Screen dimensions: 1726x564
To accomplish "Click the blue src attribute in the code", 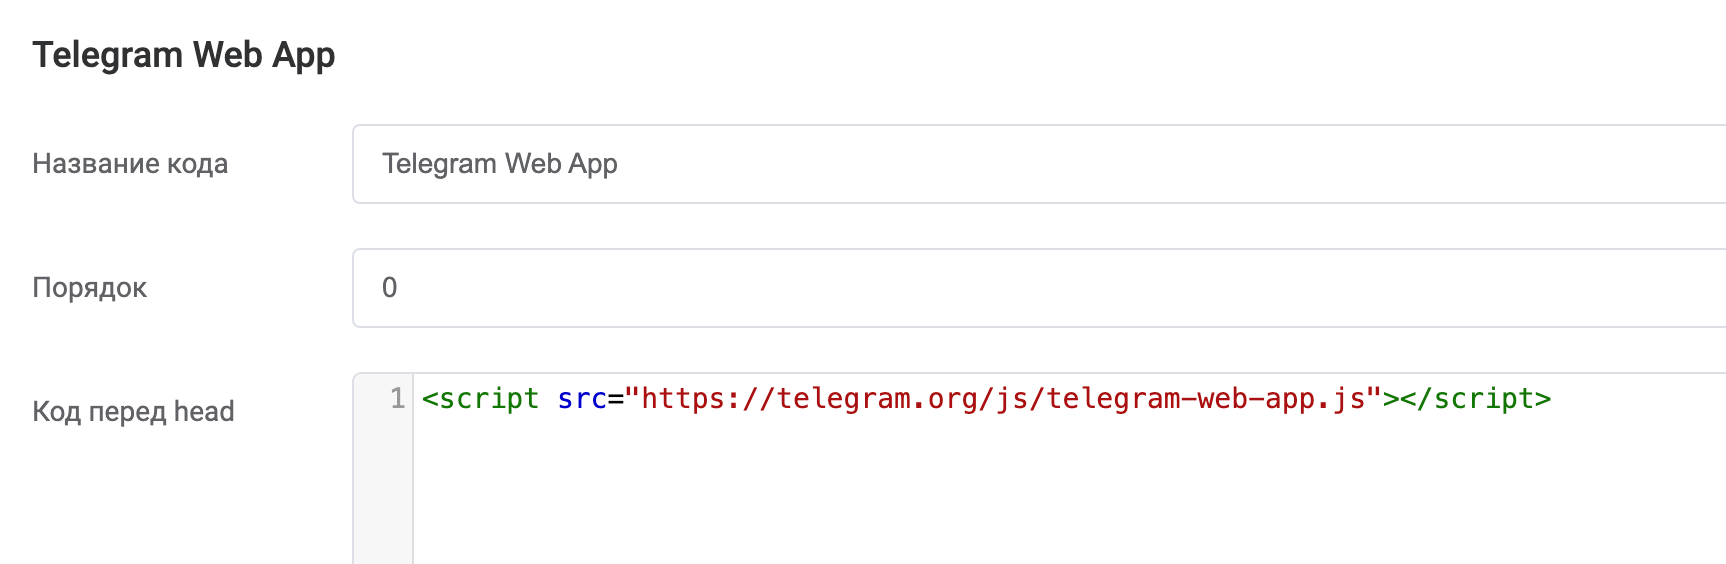I will [x=582, y=398].
